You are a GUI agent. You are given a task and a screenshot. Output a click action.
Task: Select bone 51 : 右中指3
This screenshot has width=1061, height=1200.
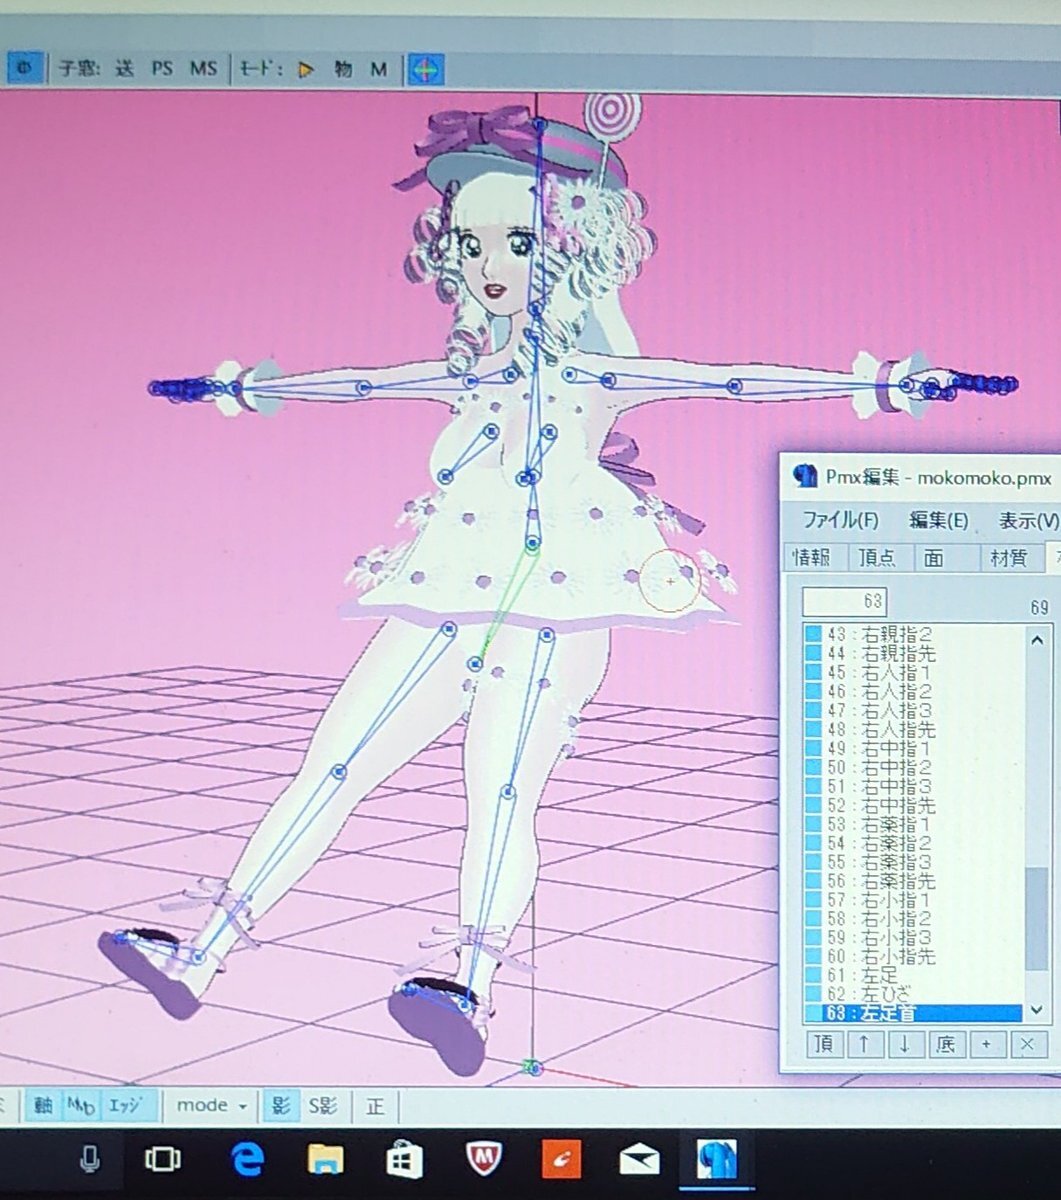(914, 786)
